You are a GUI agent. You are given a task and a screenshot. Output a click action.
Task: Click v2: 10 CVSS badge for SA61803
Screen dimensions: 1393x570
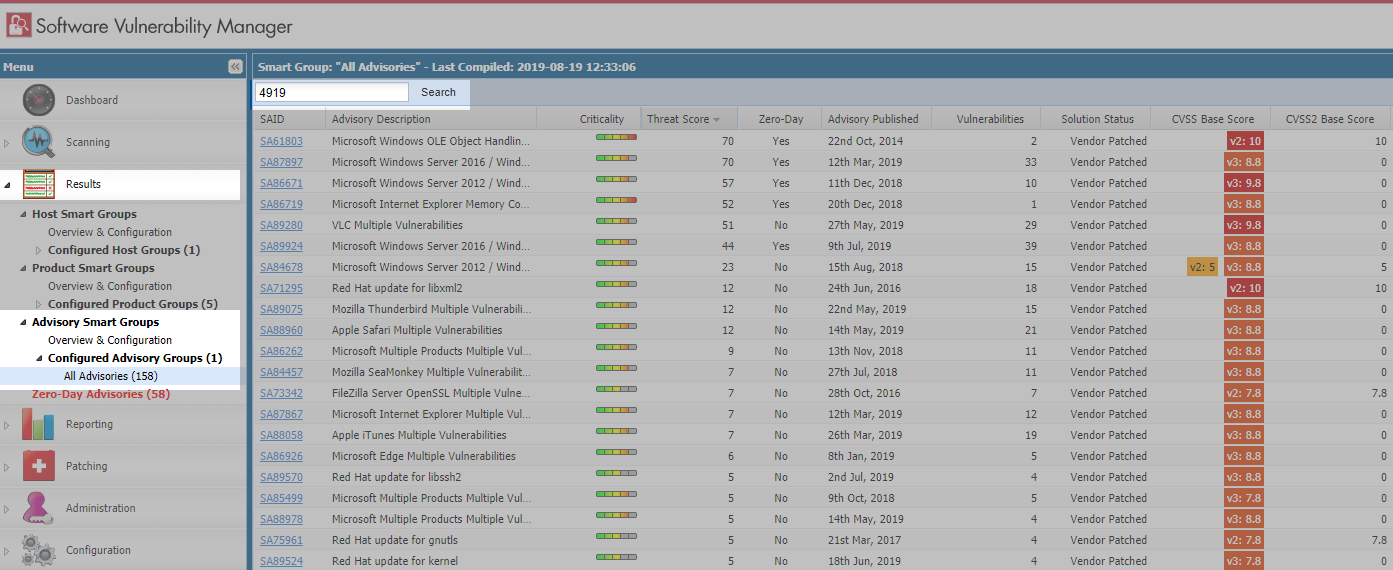tap(1245, 141)
